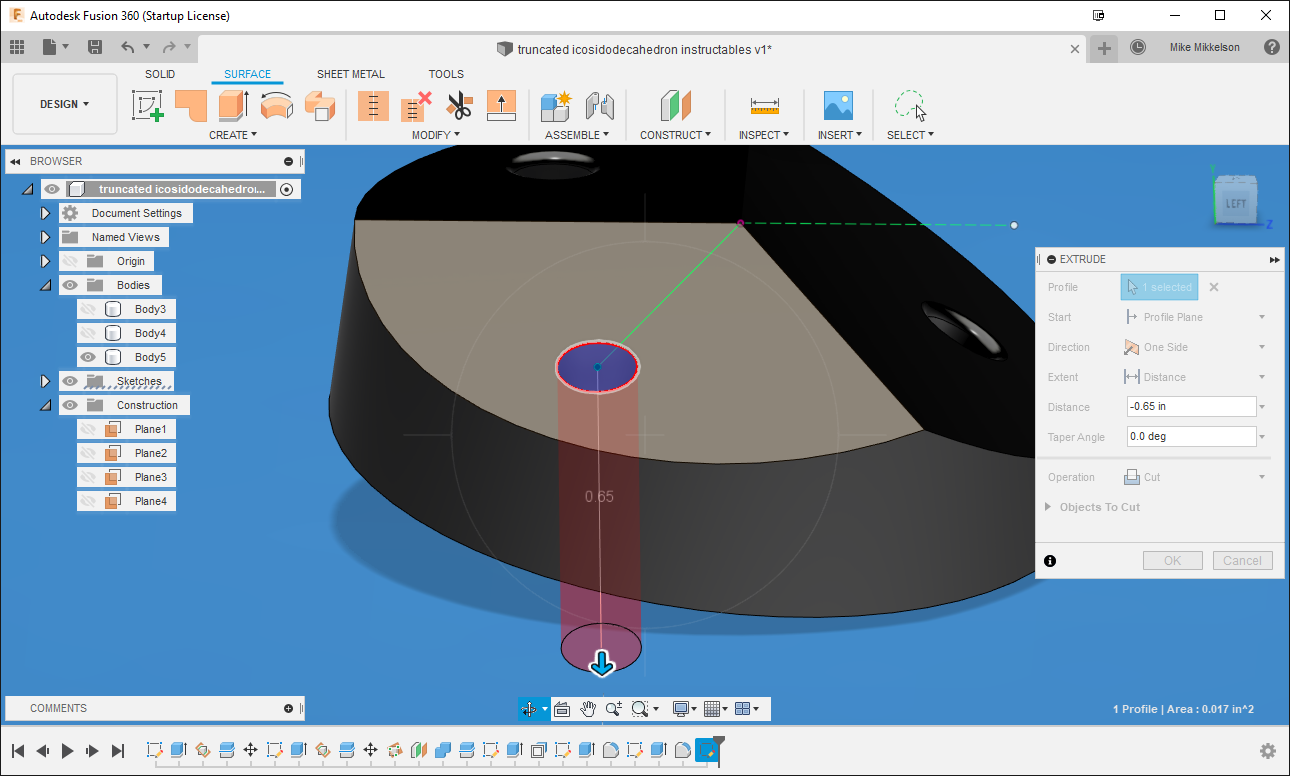Open the SHEET METAL tab
The image size is (1290, 776).
point(350,74)
